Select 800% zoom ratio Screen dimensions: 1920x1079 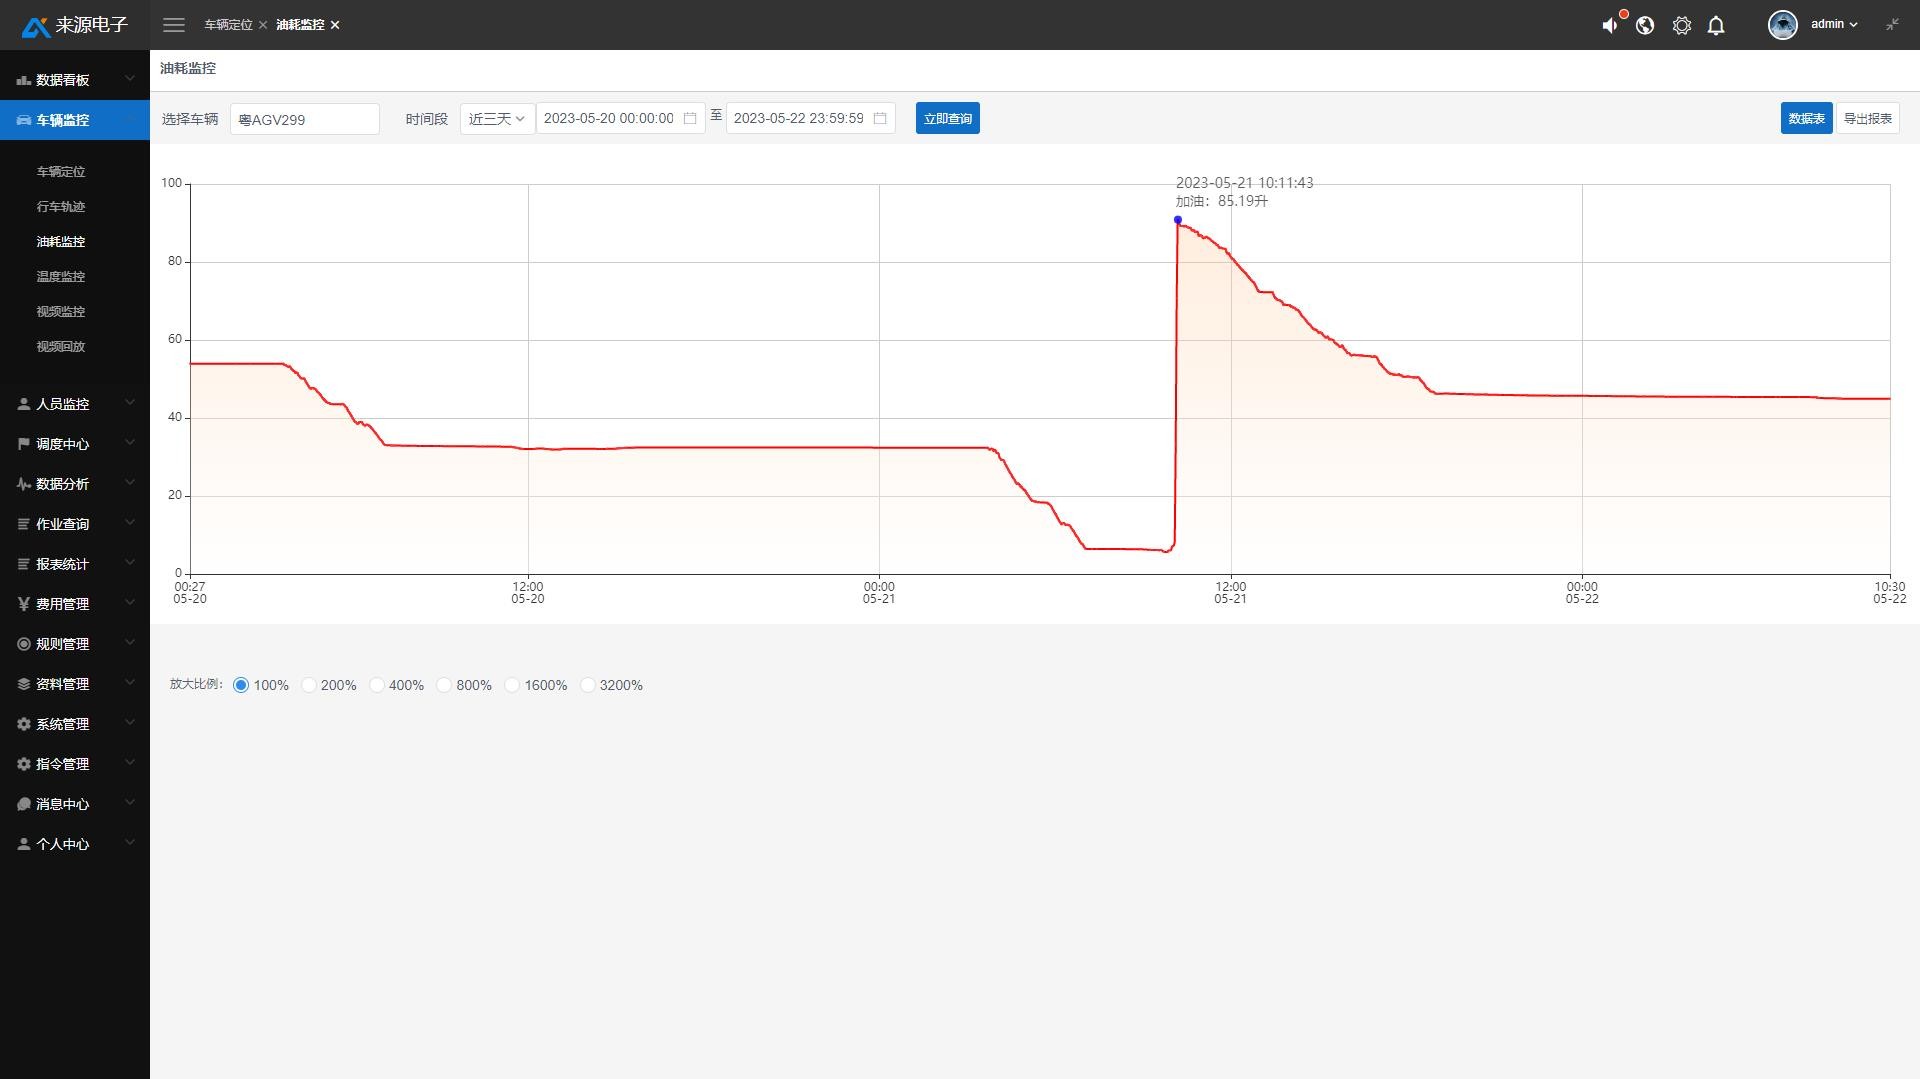(x=445, y=685)
